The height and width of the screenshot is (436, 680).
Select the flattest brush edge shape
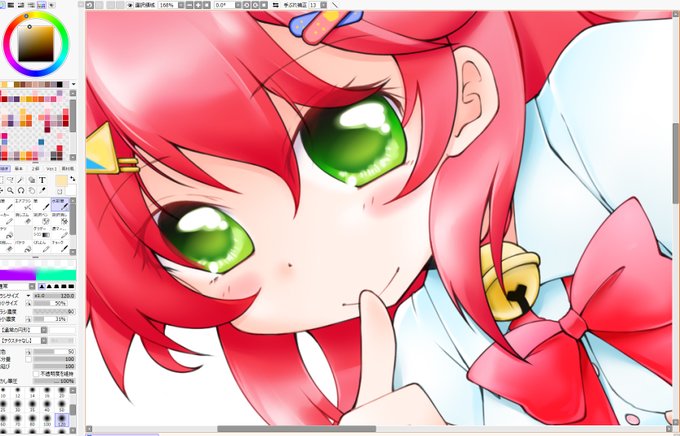[x=72, y=286]
